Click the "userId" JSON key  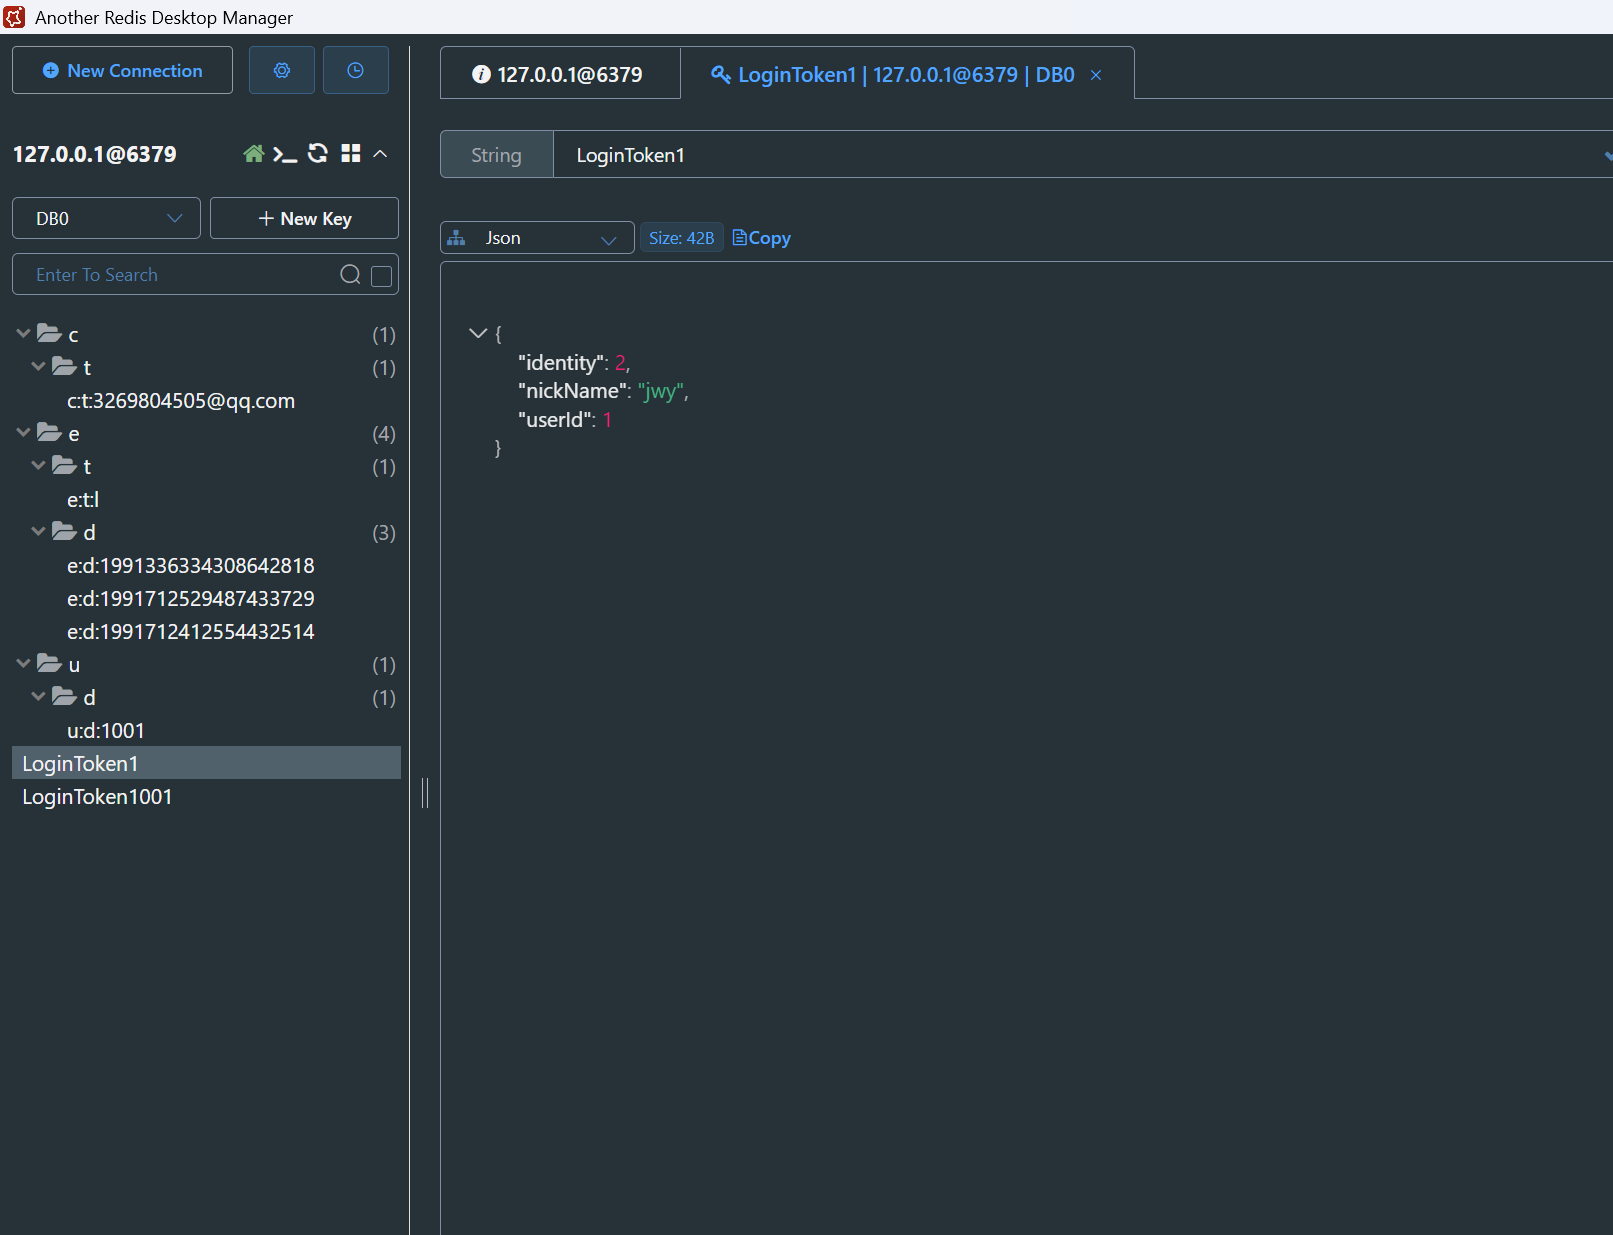pyautogui.click(x=554, y=420)
